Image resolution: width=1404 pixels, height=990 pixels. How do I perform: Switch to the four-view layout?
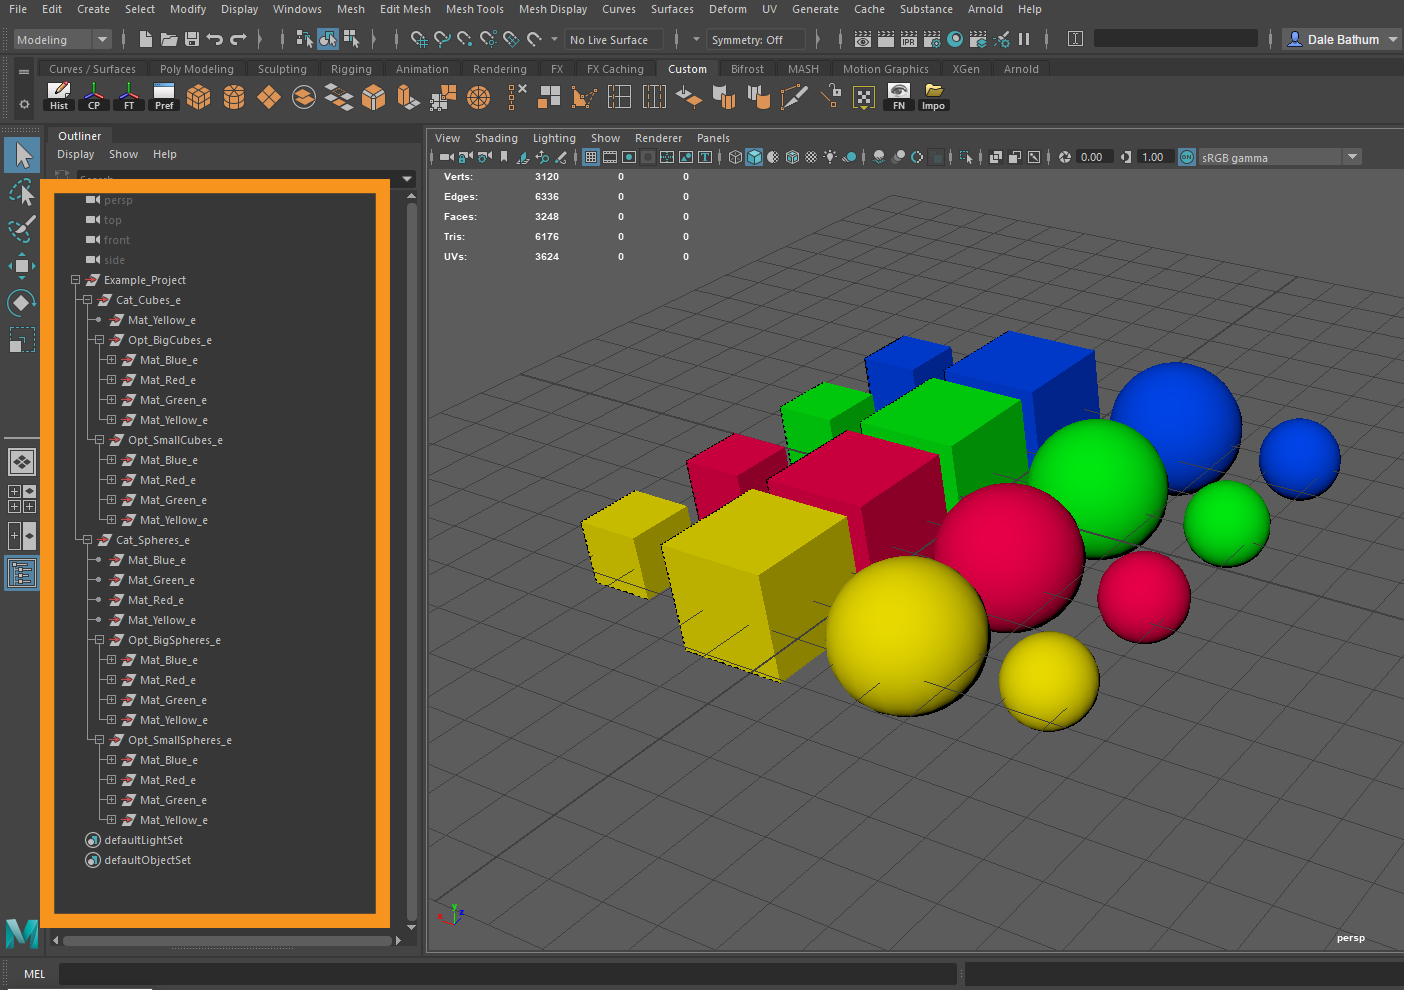click(22, 499)
